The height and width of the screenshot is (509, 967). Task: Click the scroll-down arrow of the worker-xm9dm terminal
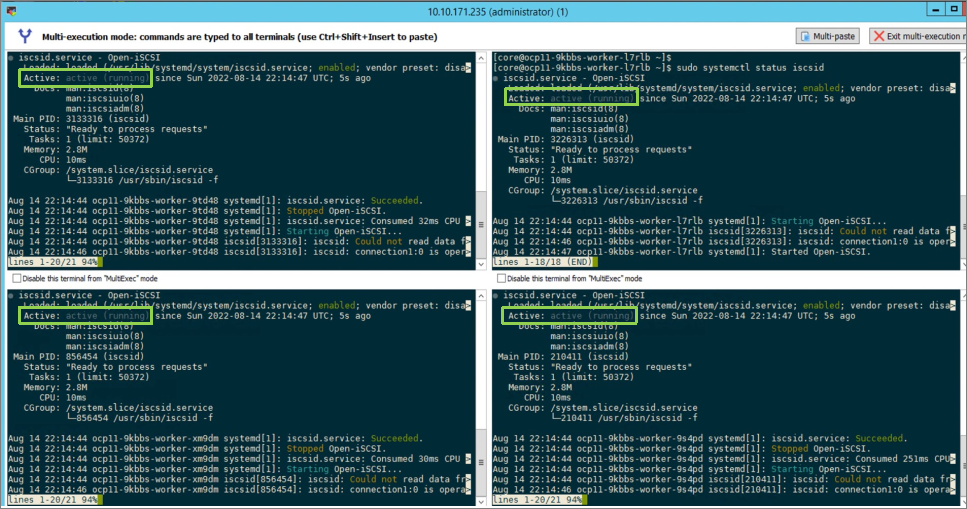481,502
